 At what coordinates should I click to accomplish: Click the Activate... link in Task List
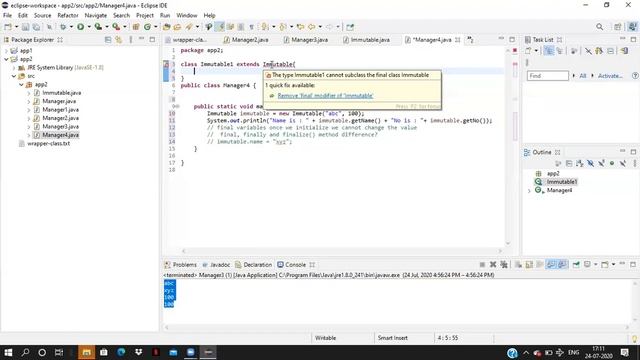610,76
